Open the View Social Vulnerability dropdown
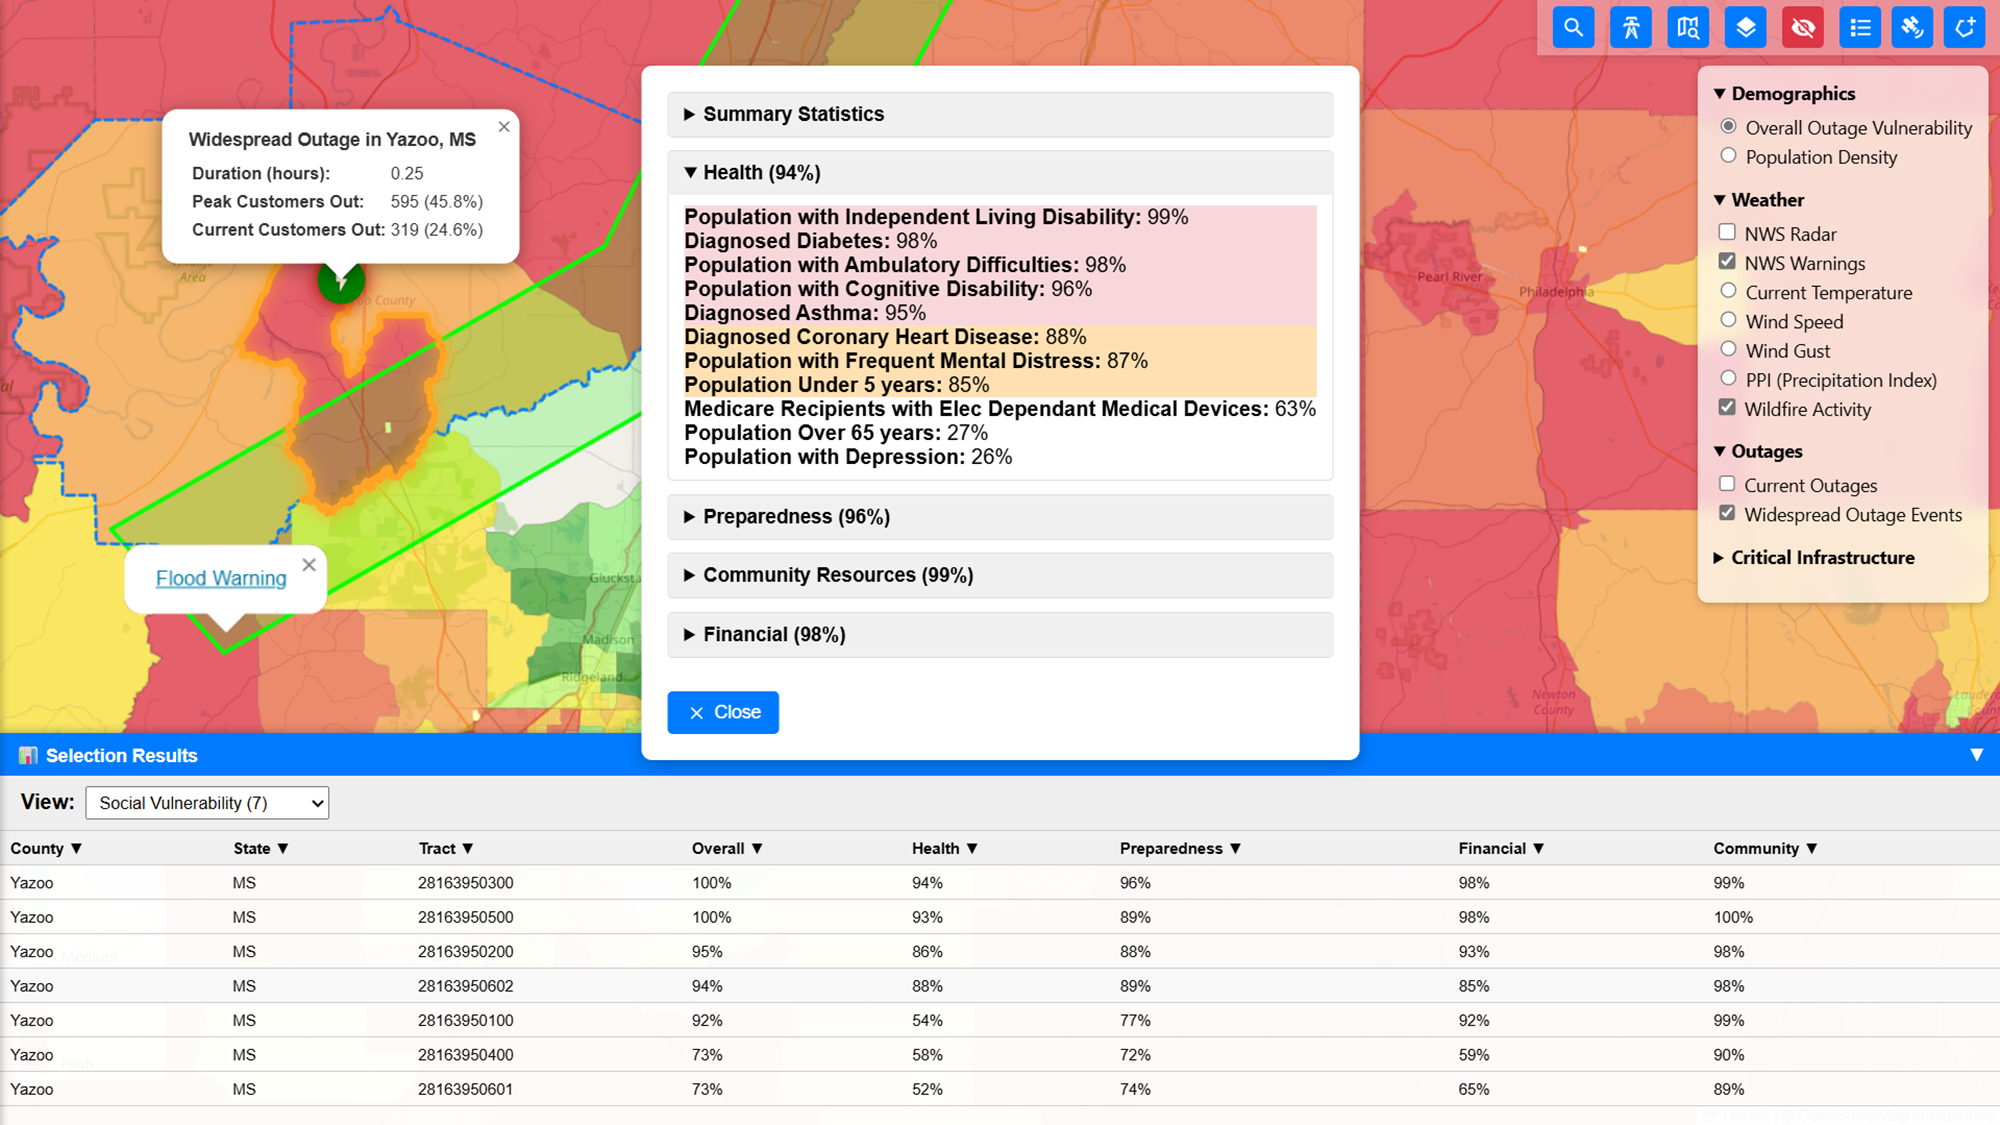The width and height of the screenshot is (2000, 1125). (x=207, y=803)
